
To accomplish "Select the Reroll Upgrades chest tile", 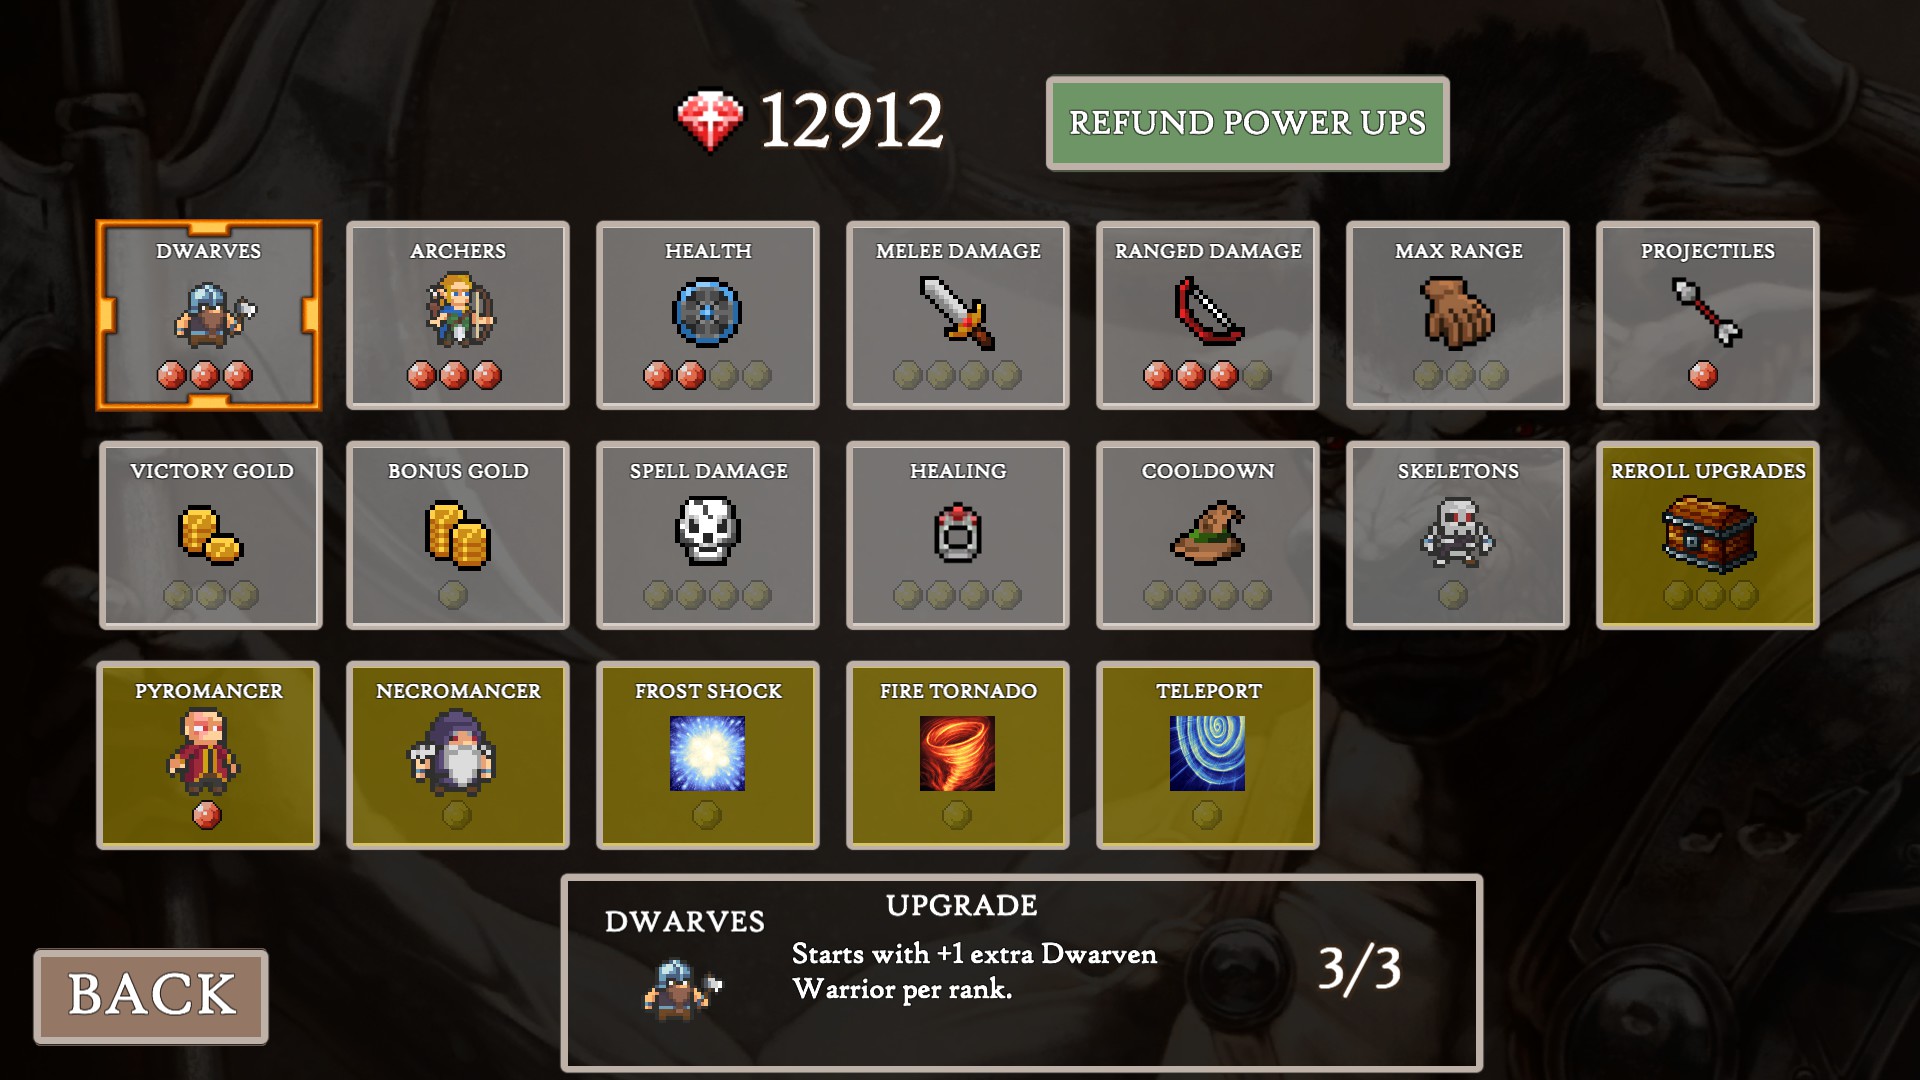I will (1708, 535).
